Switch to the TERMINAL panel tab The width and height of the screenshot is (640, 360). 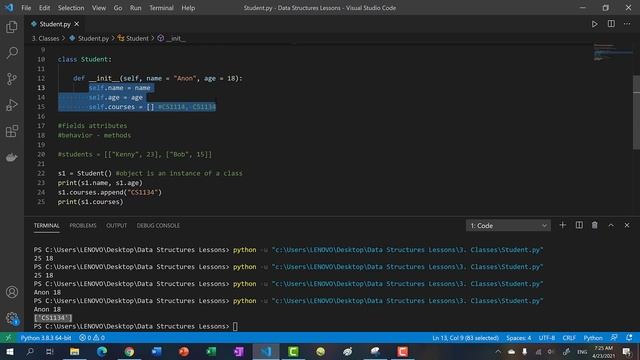tap(47, 225)
